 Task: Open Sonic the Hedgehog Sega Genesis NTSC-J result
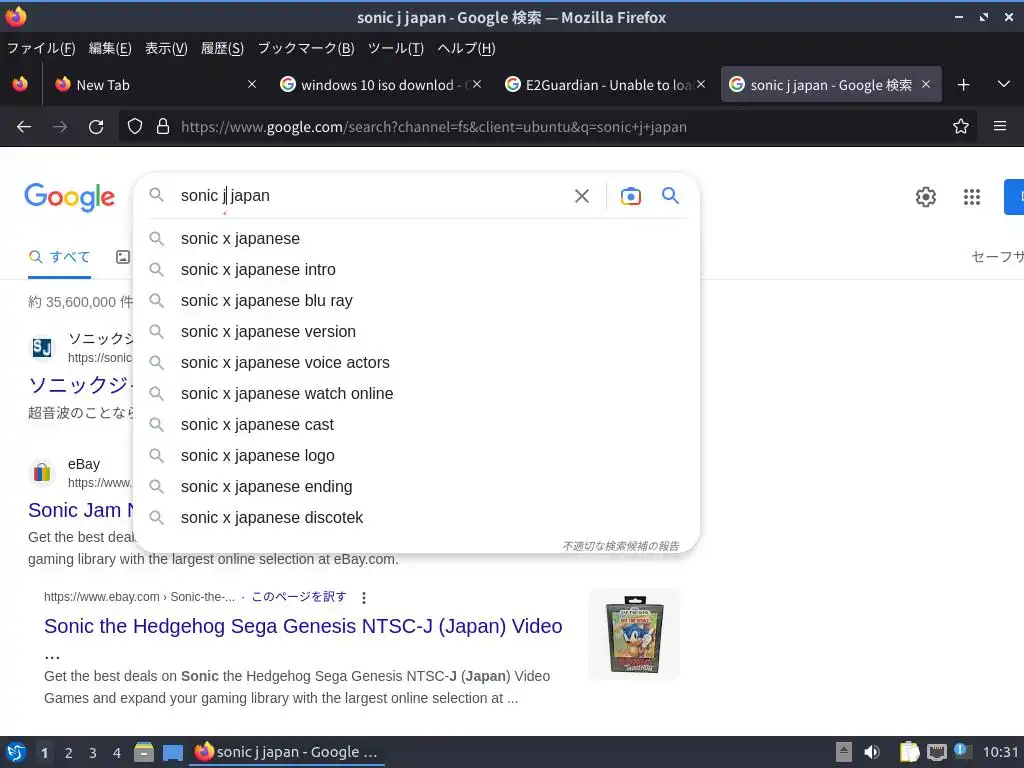point(303,626)
